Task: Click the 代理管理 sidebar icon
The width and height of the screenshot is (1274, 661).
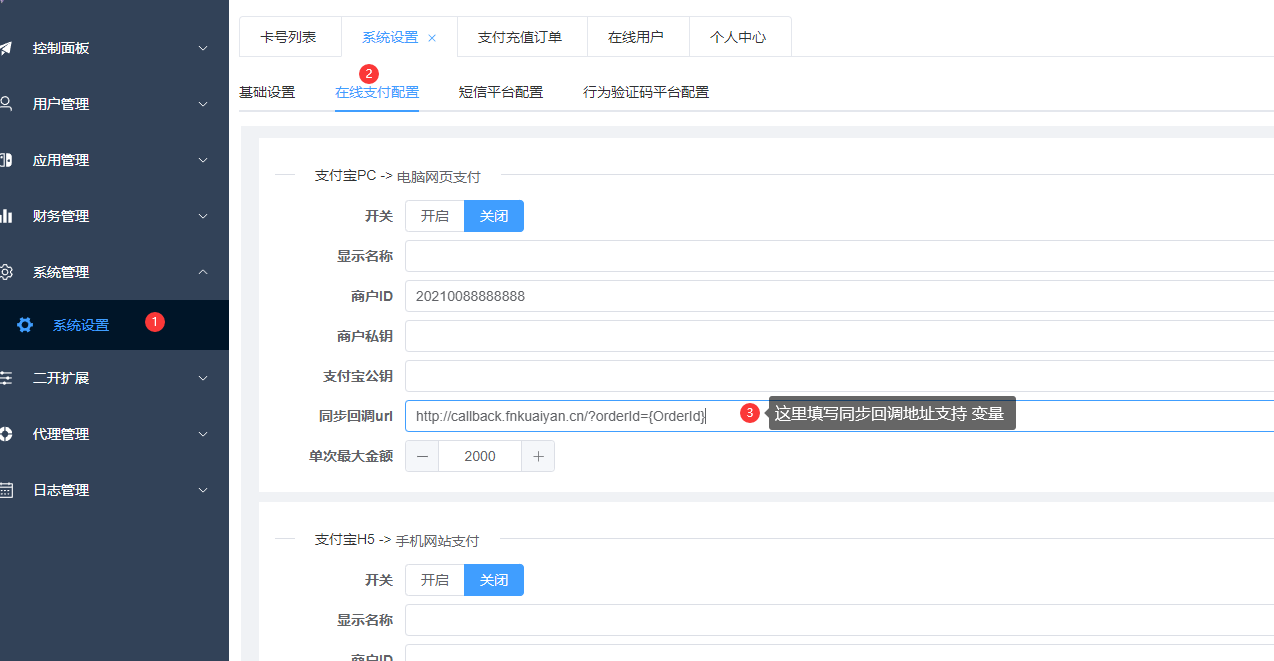Action: pyautogui.click(x=6, y=434)
